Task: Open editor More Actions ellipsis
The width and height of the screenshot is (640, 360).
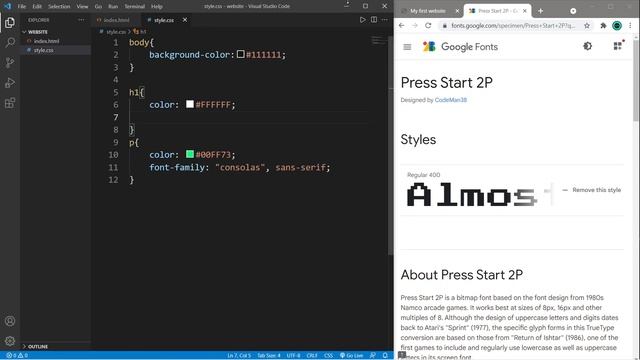Action: (x=384, y=20)
